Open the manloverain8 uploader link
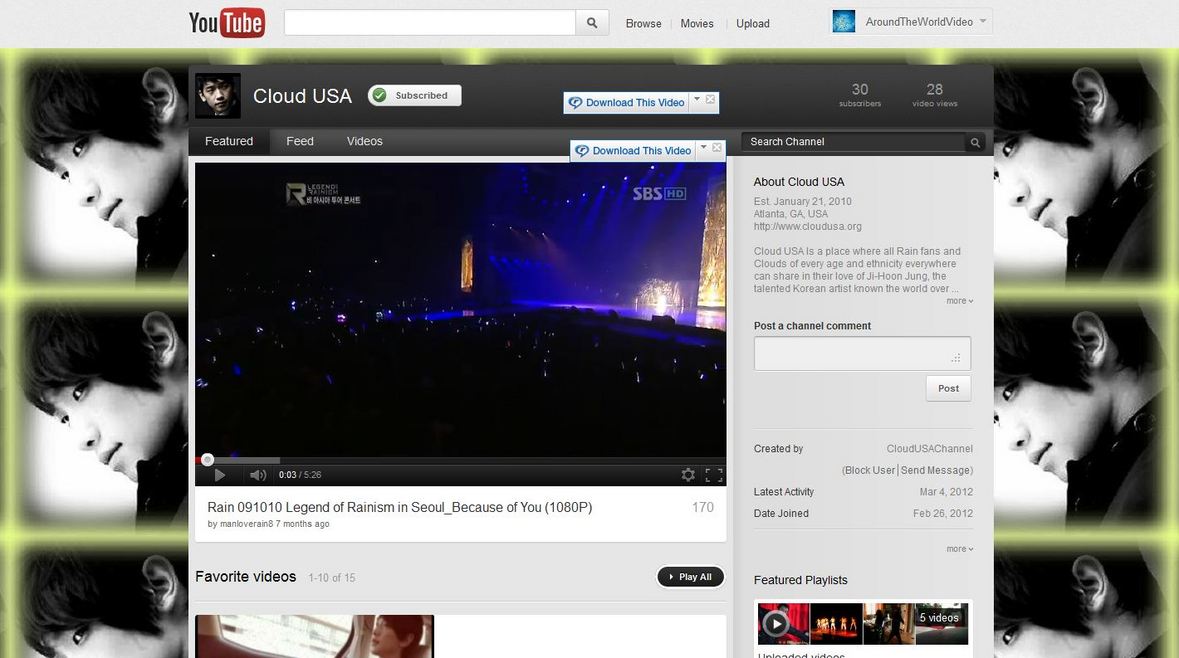The height and width of the screenshot is (658, 1179). tap(247, 524)
